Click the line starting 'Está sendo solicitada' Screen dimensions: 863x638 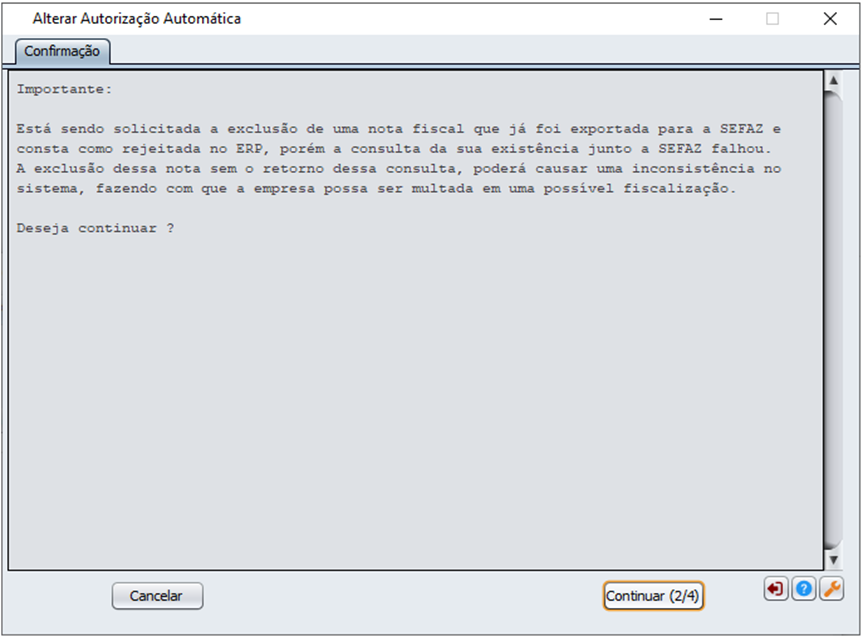(398, 129)
